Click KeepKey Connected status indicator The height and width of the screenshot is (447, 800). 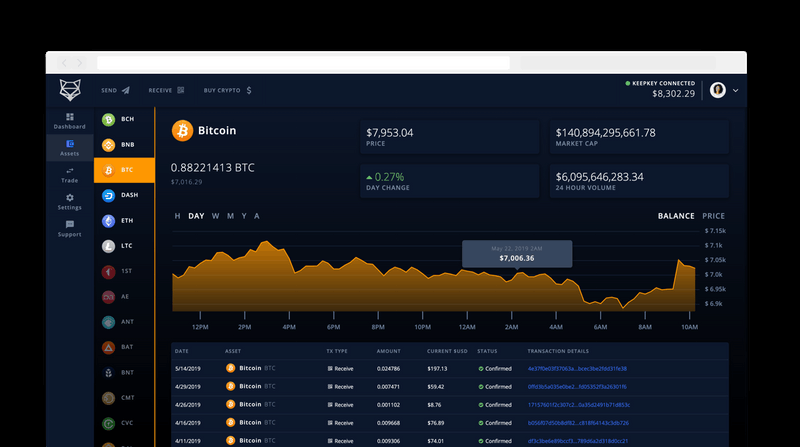660,83
